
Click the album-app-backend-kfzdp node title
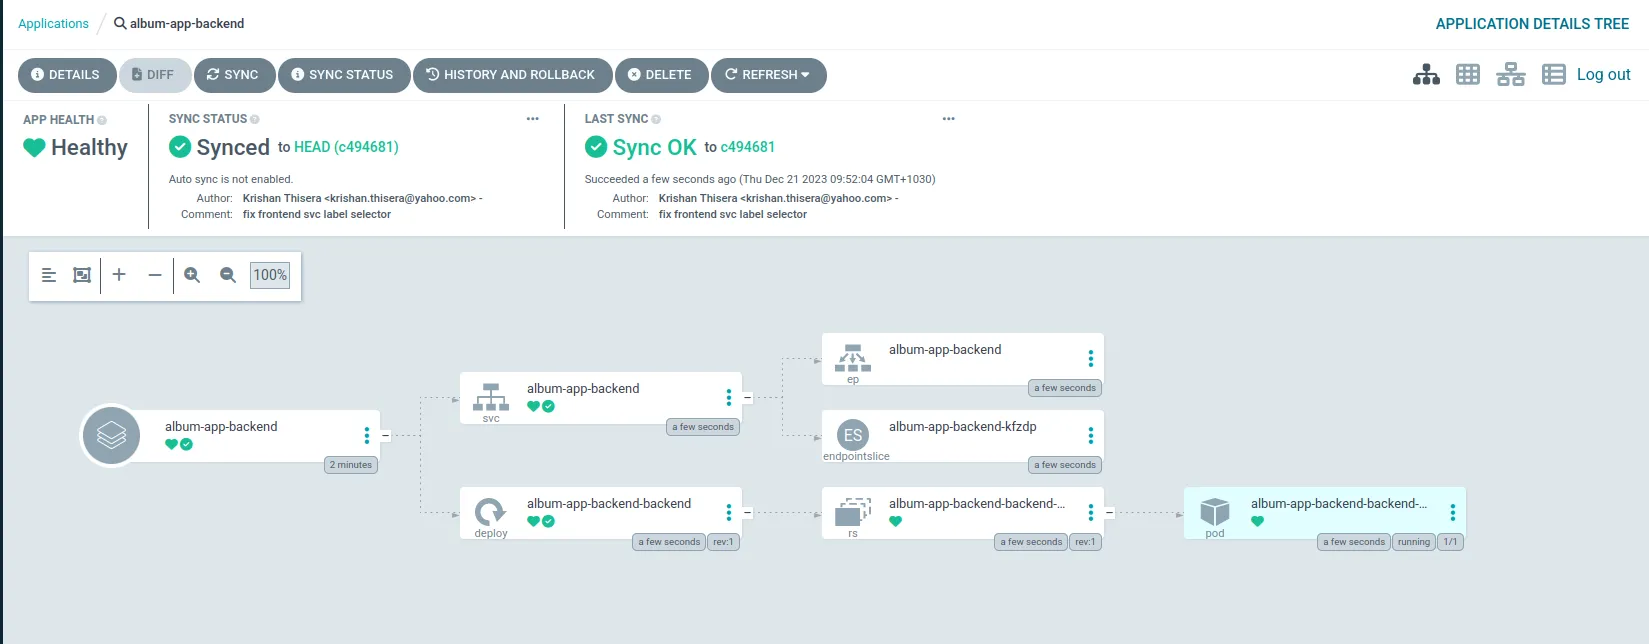pos(963,426)
